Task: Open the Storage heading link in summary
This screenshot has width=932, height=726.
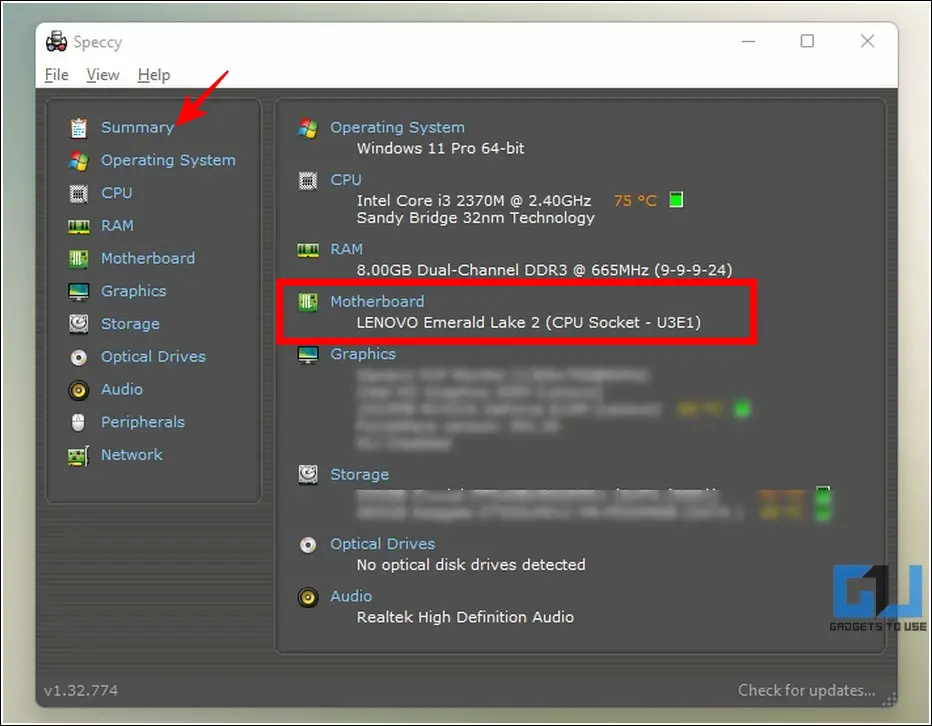Action: (x=360, y=474)
